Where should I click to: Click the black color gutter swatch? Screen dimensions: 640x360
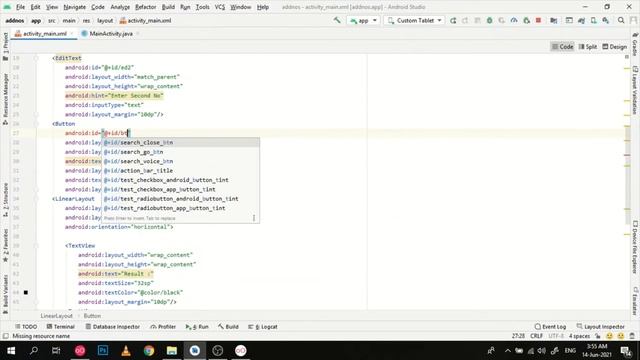26,292
